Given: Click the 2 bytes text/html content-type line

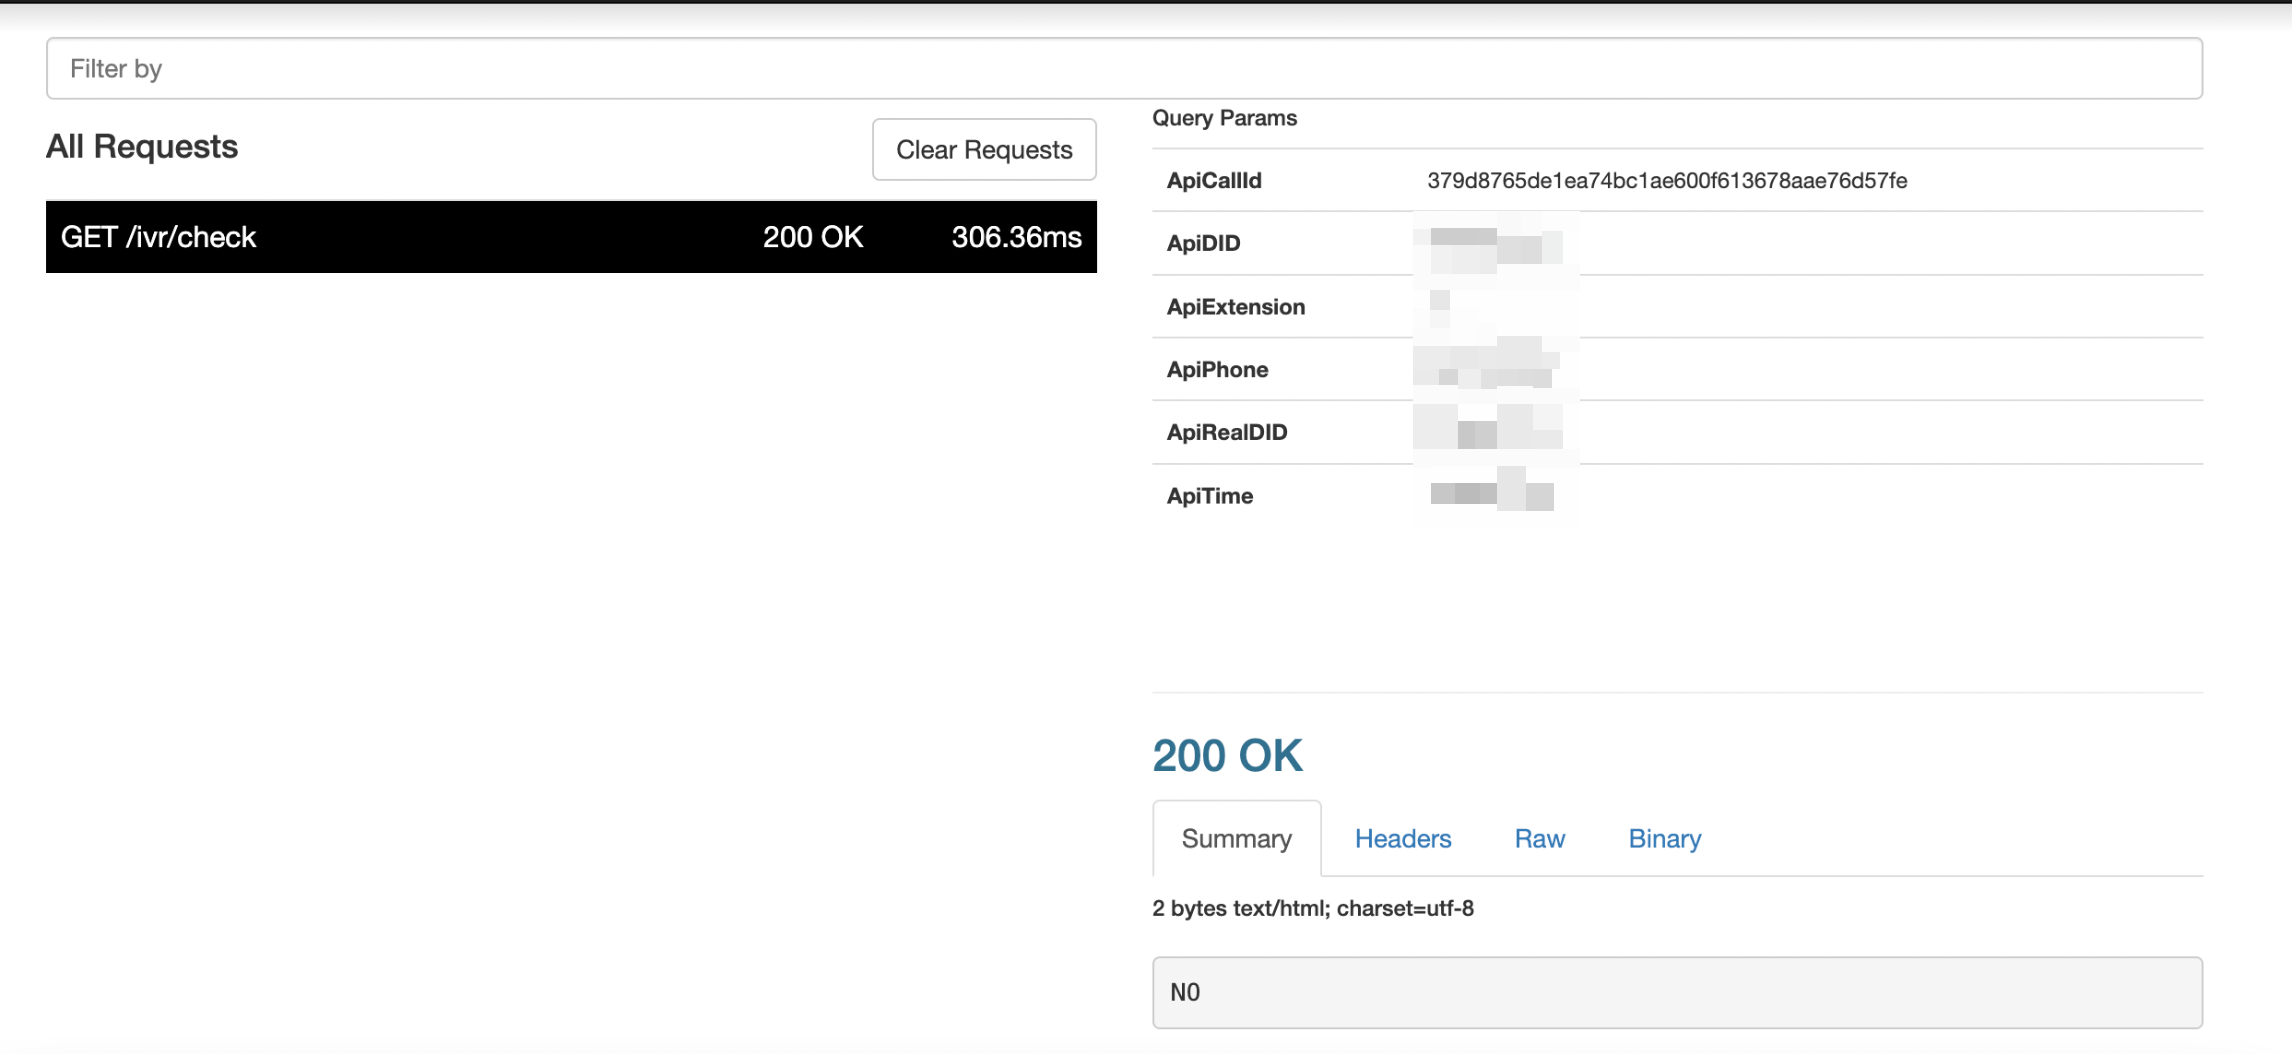Looking at the screenshot, I should [1312, 908].
